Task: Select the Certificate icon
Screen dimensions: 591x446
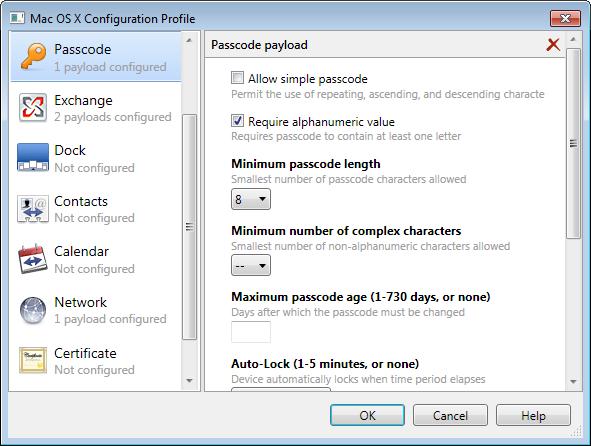Action: 33,360
